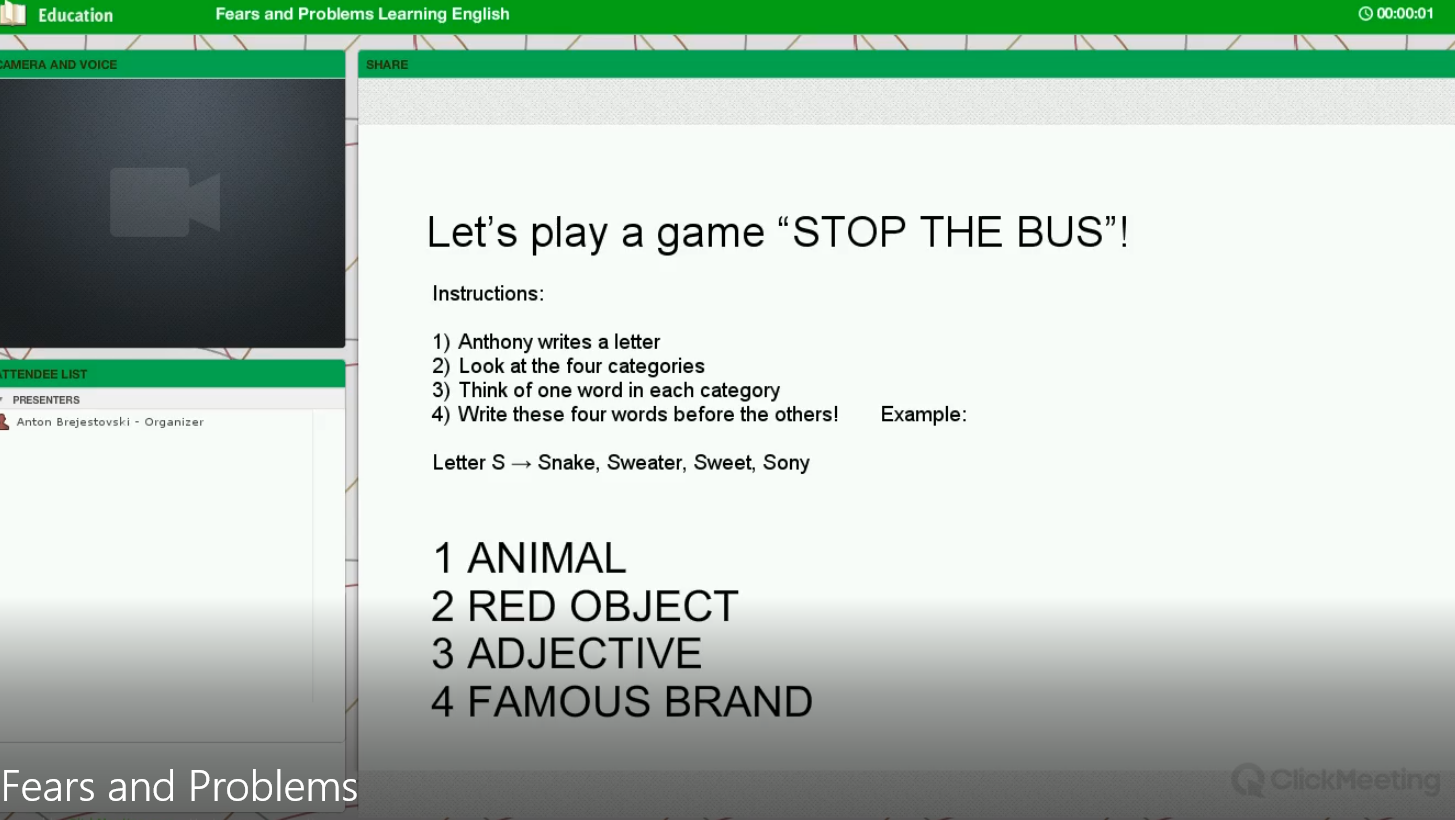Click the 00:00:01 elapsed time display

tap(1405, 14)
